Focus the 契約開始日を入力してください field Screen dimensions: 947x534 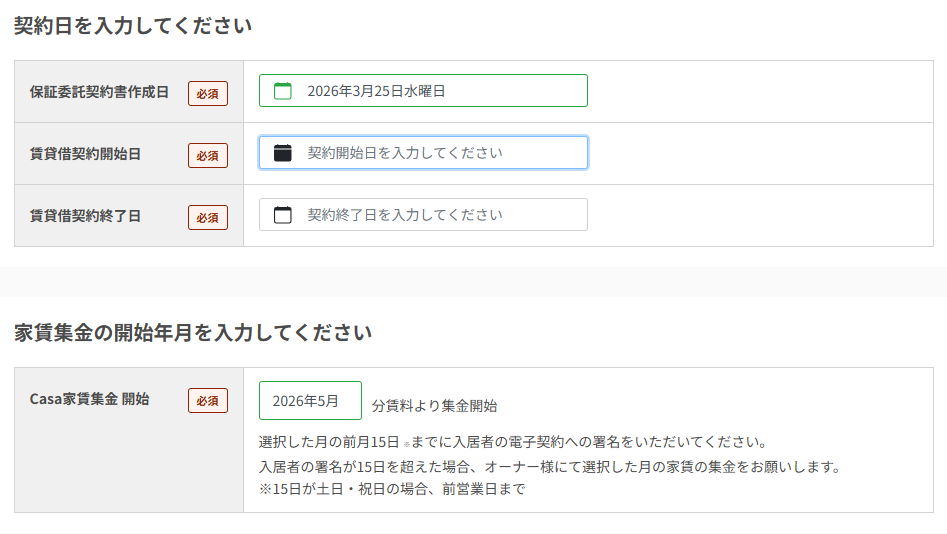(440, 153)
